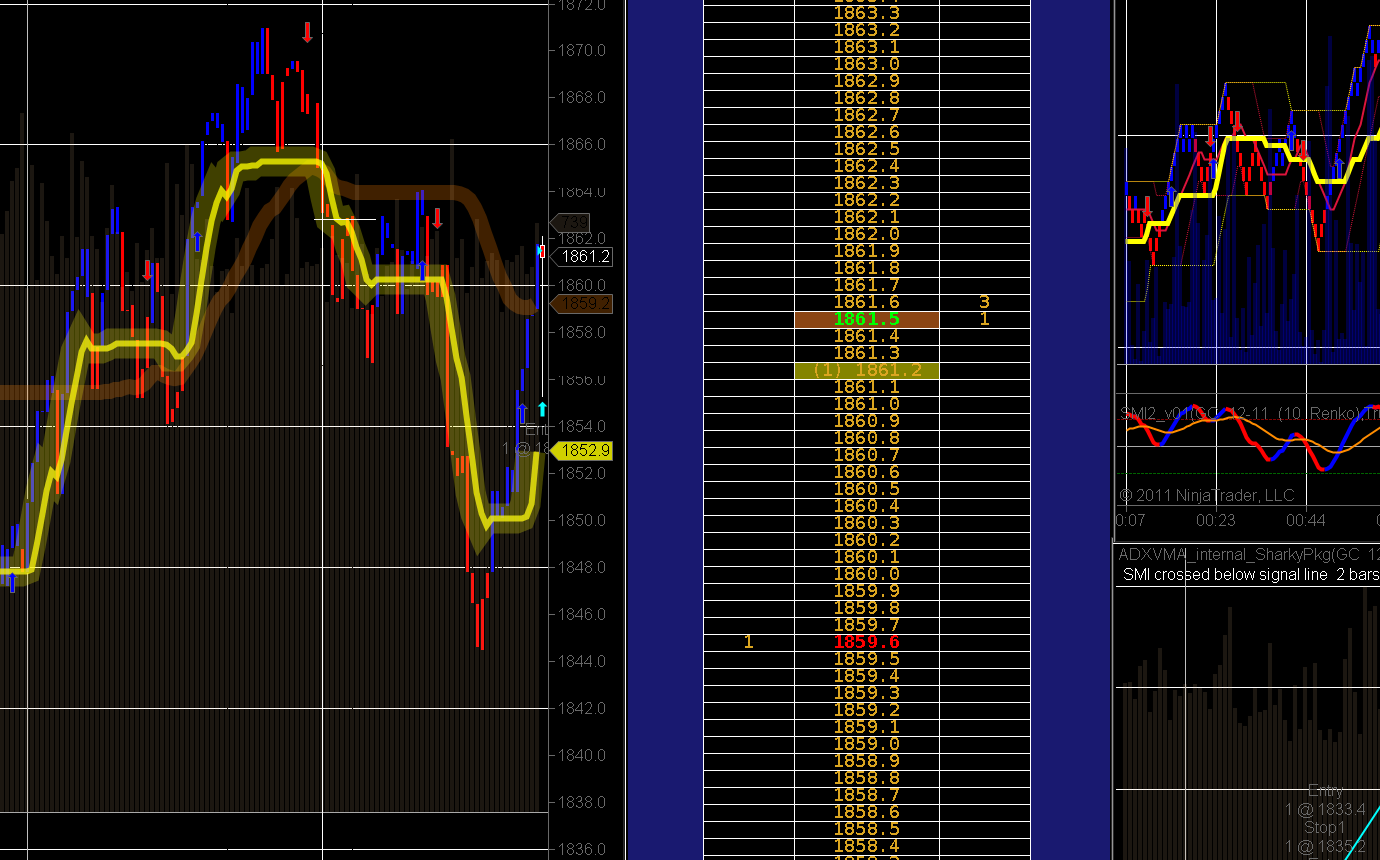This screenshot has height=860, width=1380.
Task: Choose price 1861.1 in the ladder
Action: pyautogui.click(x=866, y=387)
